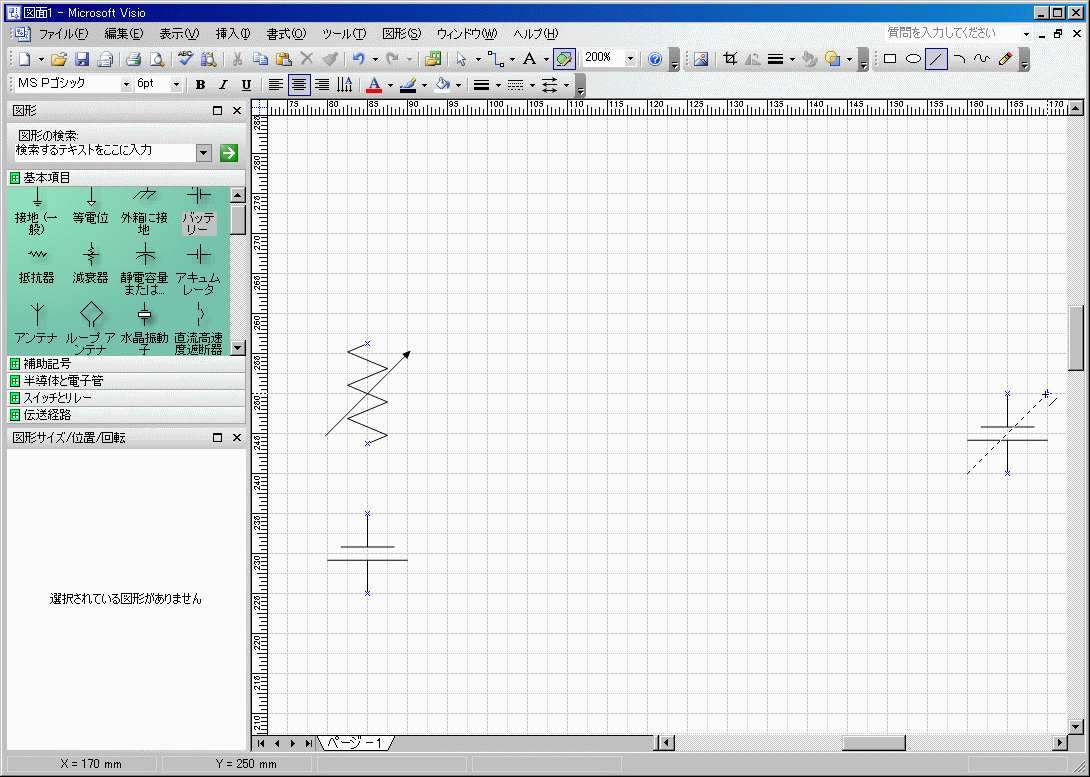Toggle underline text formatting
Screen dimensions: 1090x777
[x=246, y=85]
